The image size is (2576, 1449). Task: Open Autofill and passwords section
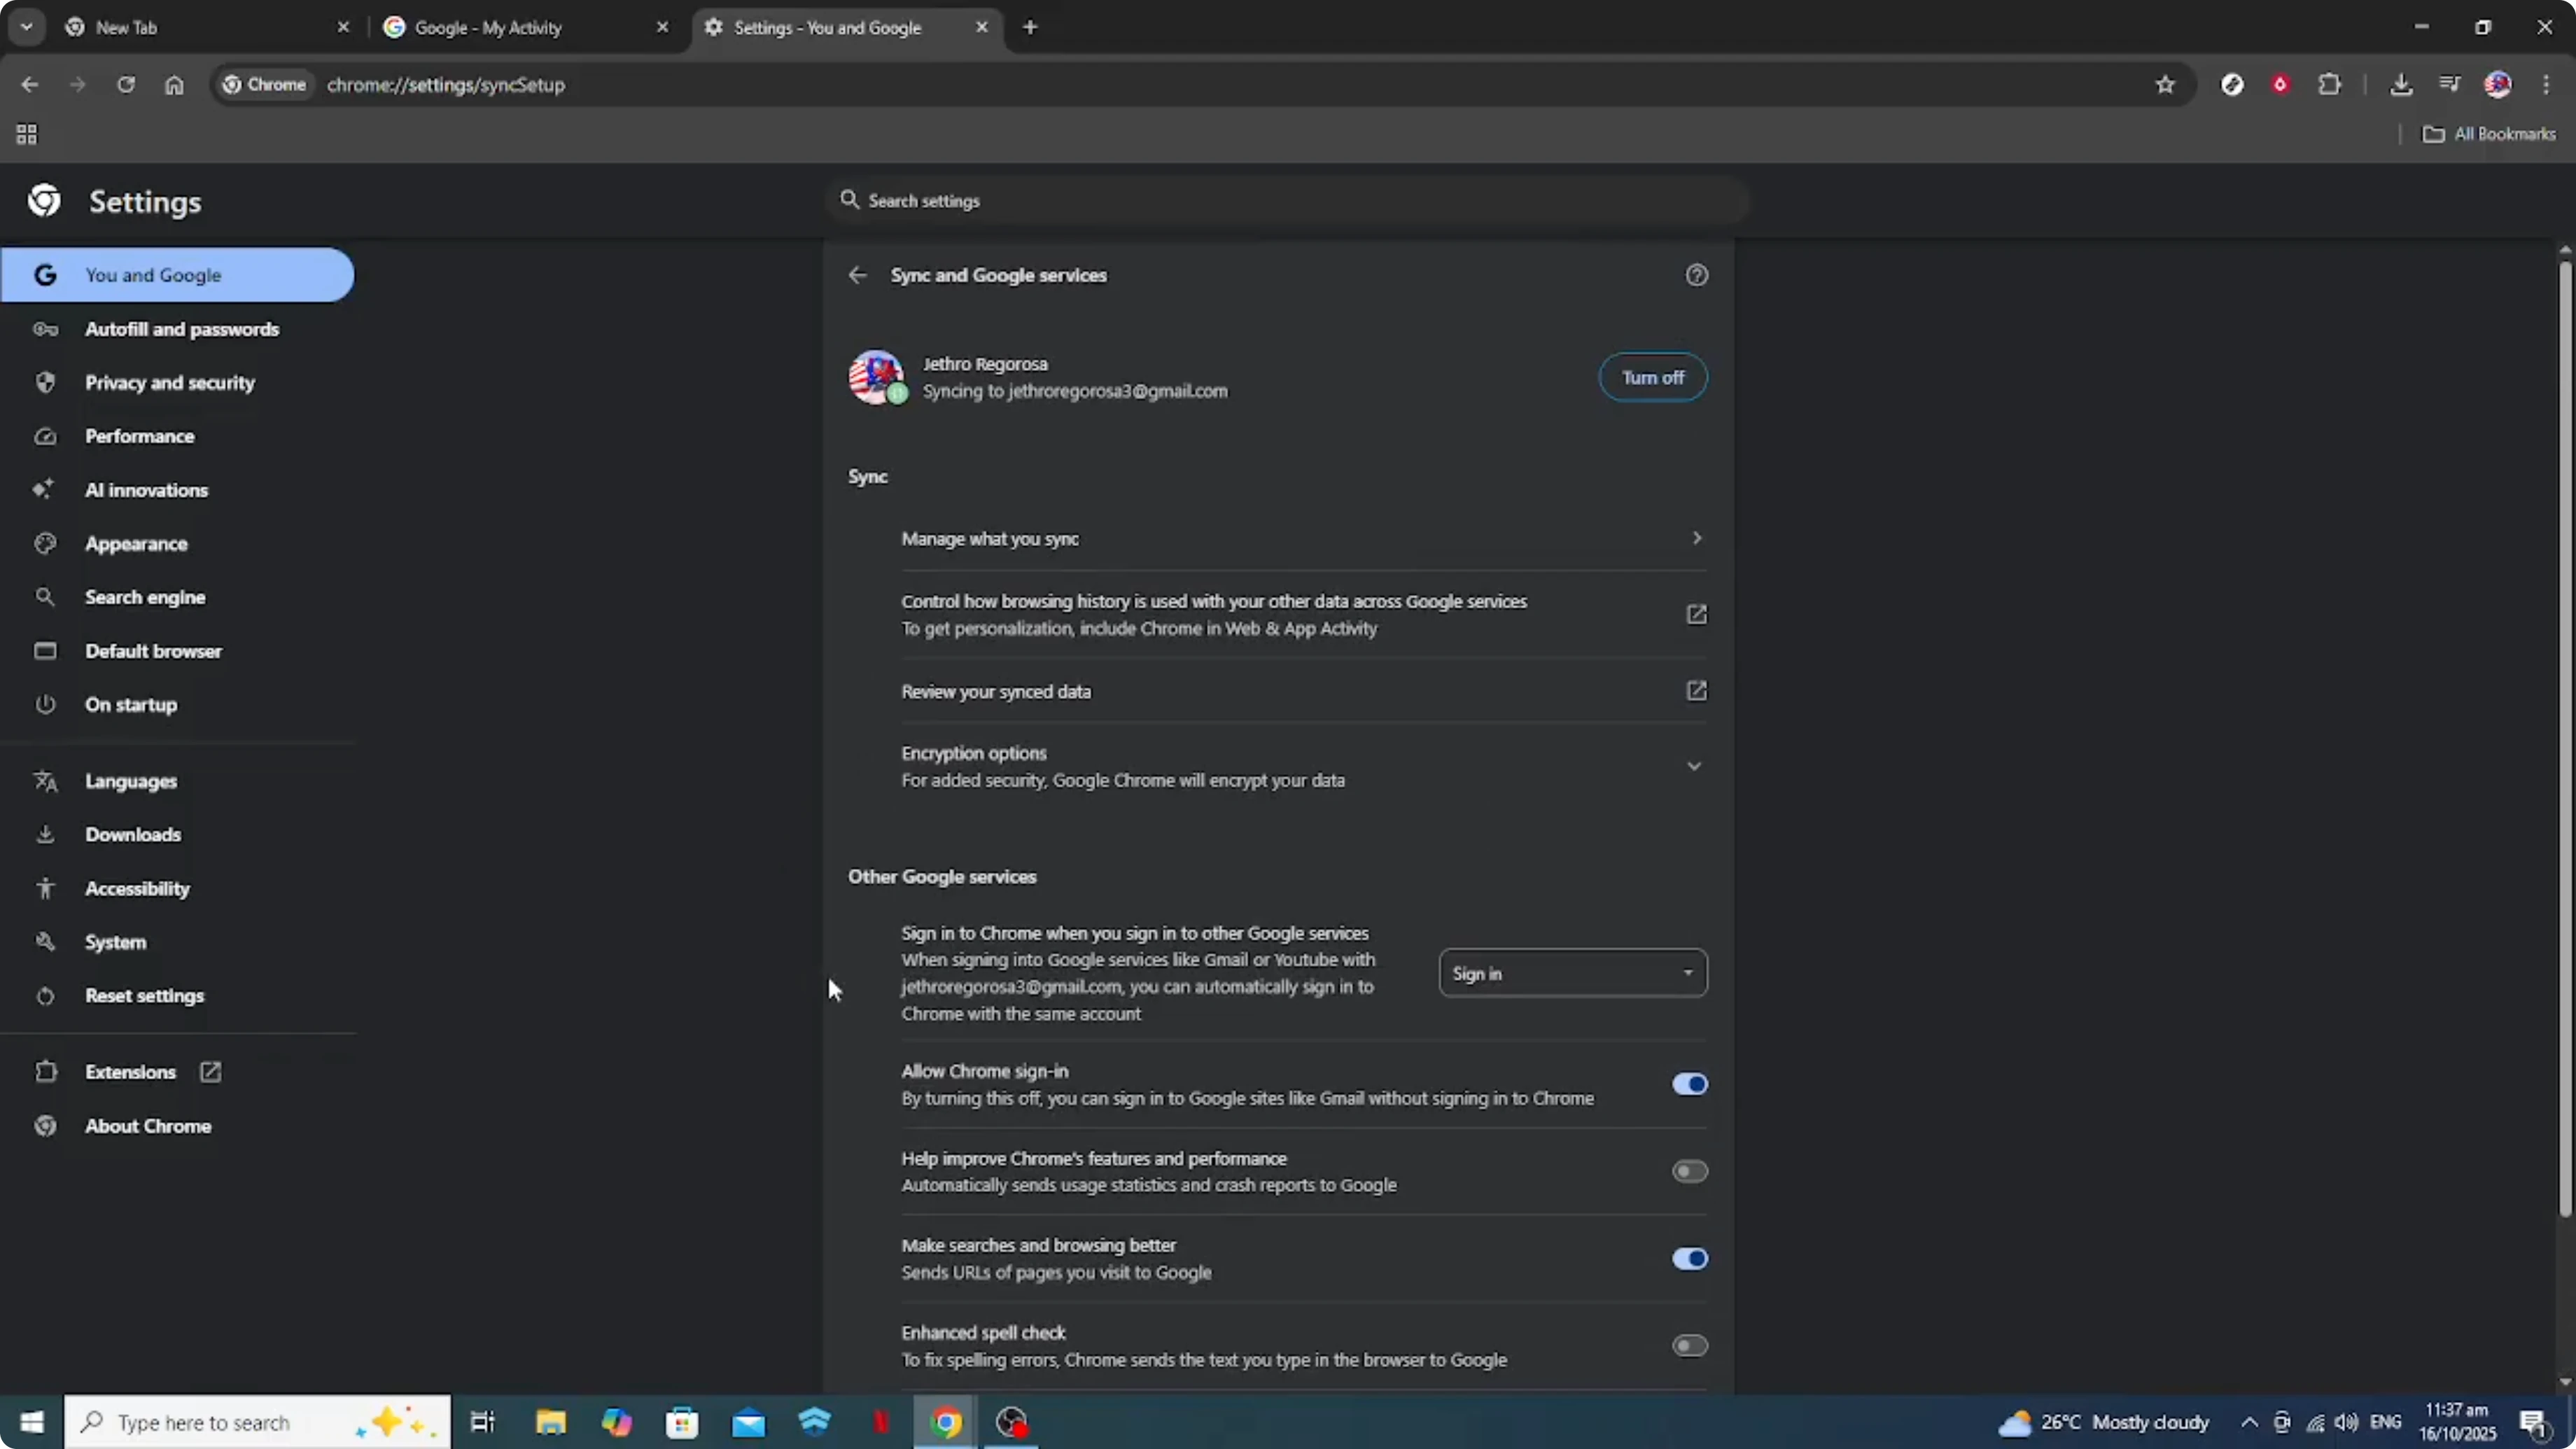[177, 329]
